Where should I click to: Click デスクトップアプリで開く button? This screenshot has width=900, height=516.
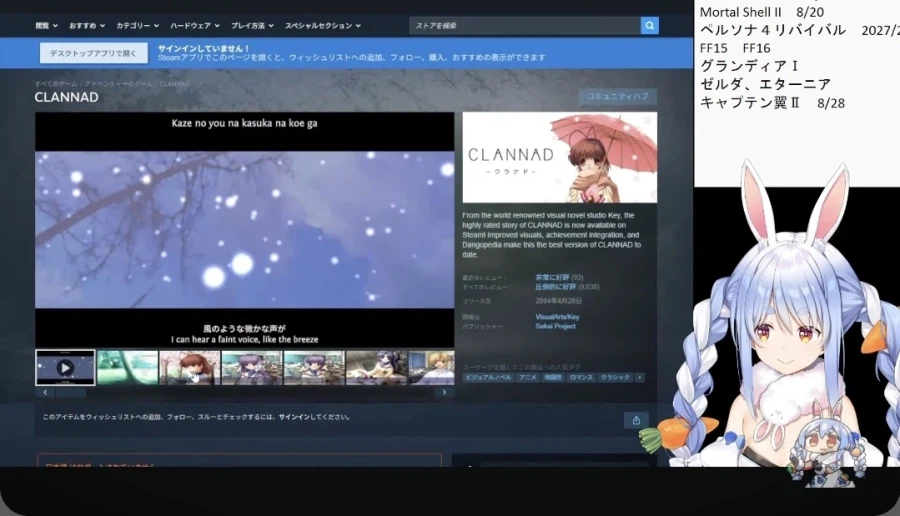pos(94,53)
